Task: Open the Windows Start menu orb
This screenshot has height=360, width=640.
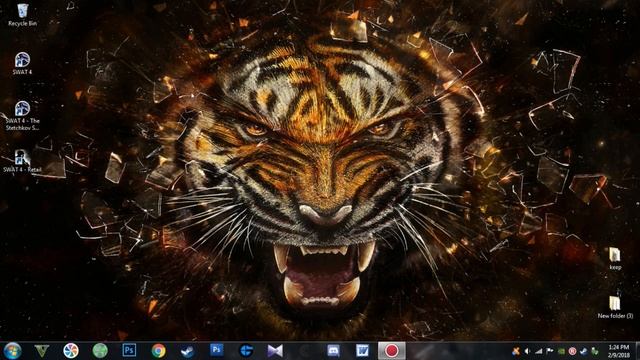Action: (x=12, y=351)
